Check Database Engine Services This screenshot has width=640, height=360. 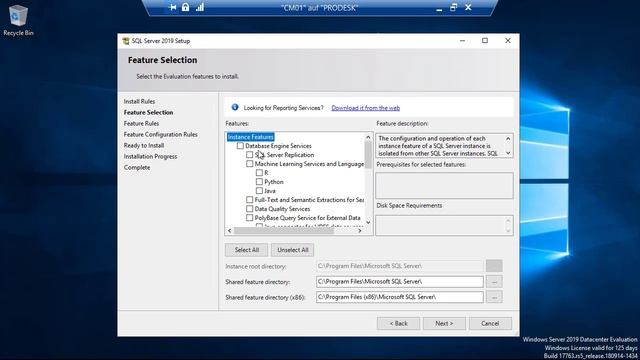click(x=240, y=146)
